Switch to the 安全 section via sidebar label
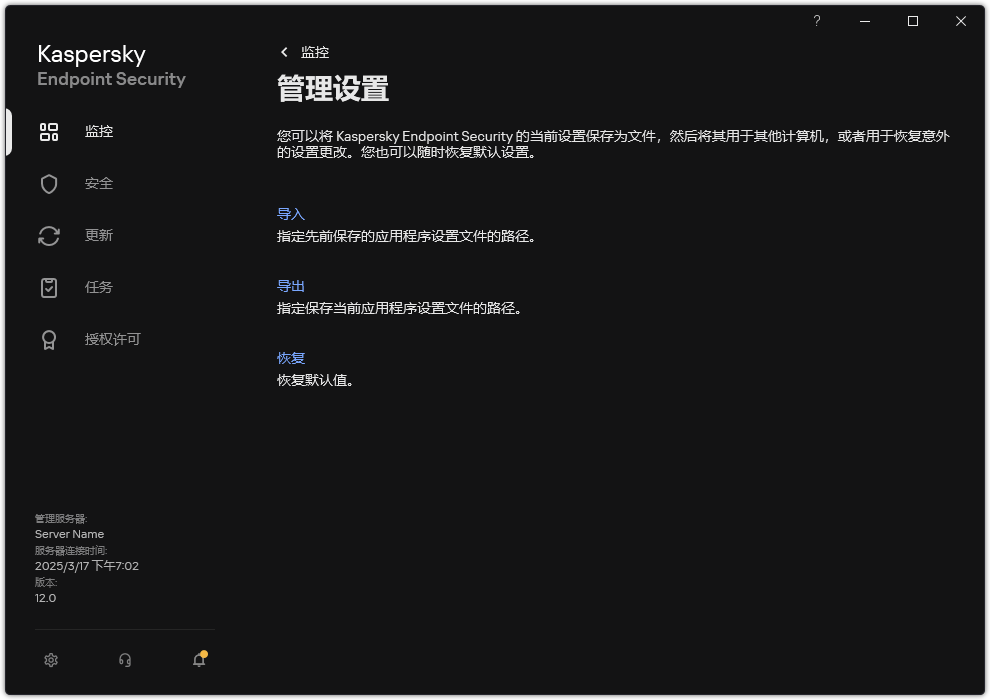 coord(99,183)
